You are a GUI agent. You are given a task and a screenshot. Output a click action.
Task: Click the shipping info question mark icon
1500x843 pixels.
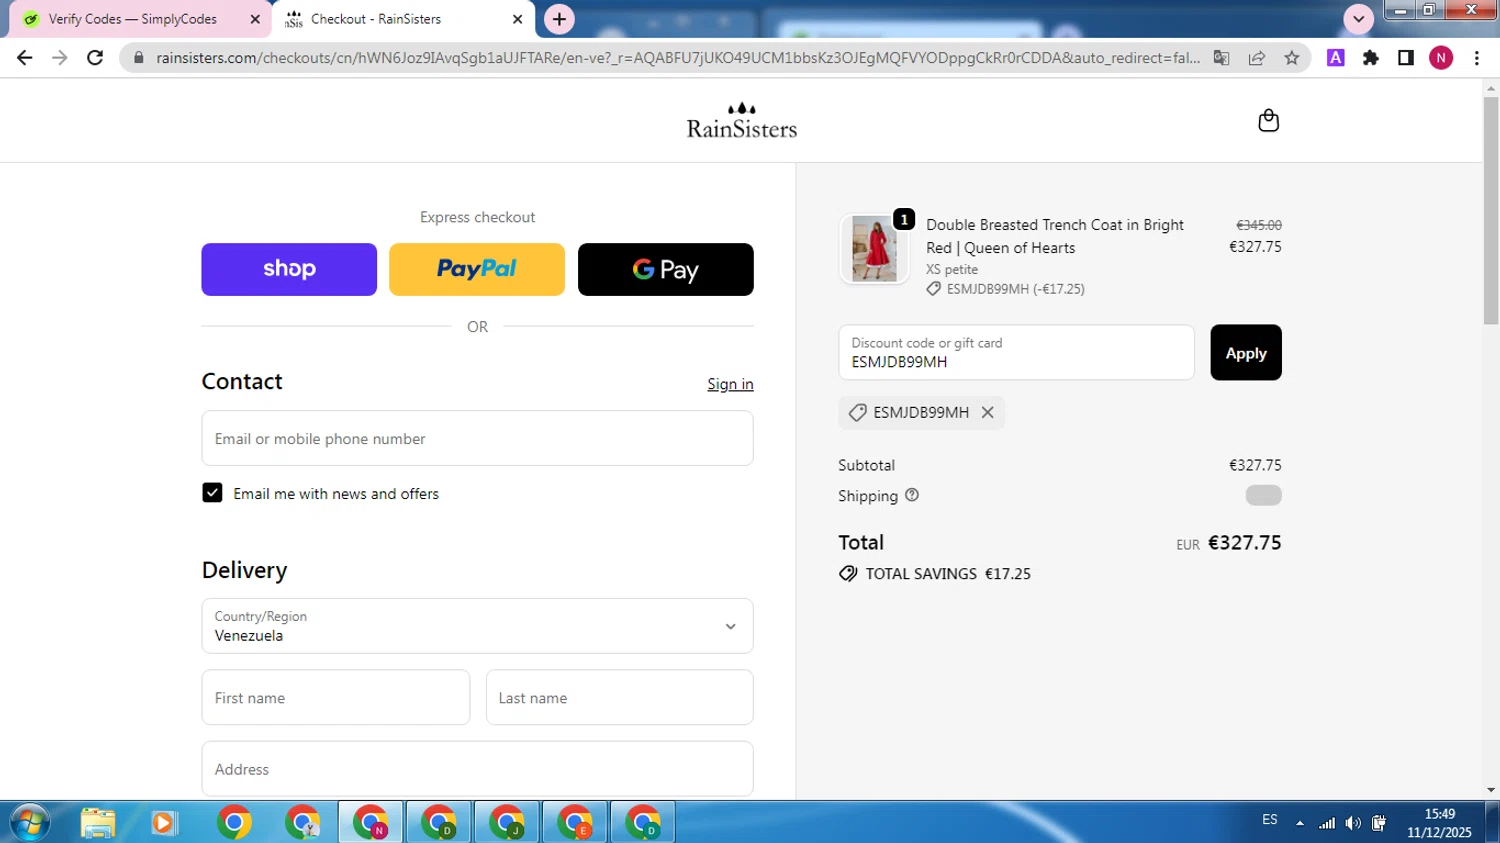click(911, 495)
